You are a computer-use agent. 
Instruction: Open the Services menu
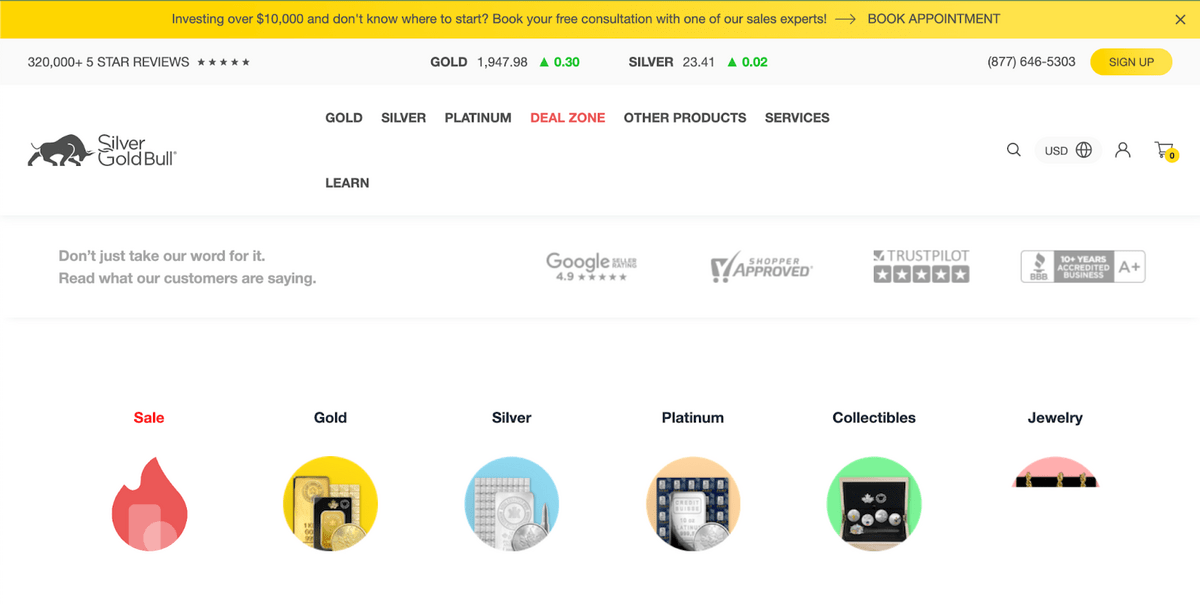[x=797, y=118]
